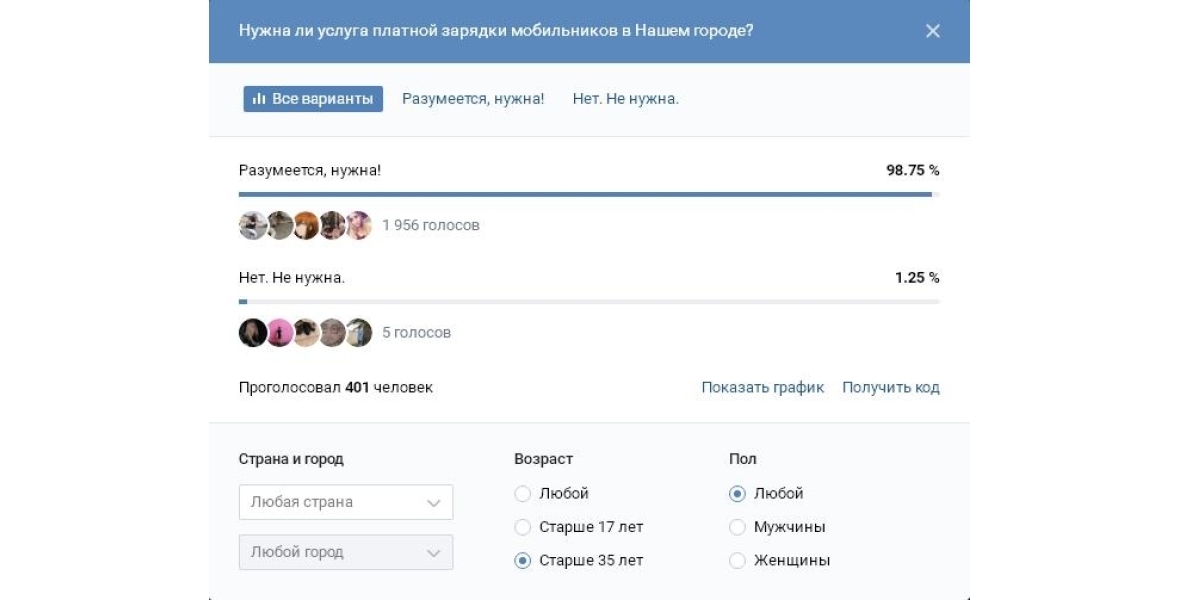Click answer label 'Нет. Не нужна.' above the bar
Image resolution: width=1179 pixels, height=600 pixels.
(x=292, y=277)
